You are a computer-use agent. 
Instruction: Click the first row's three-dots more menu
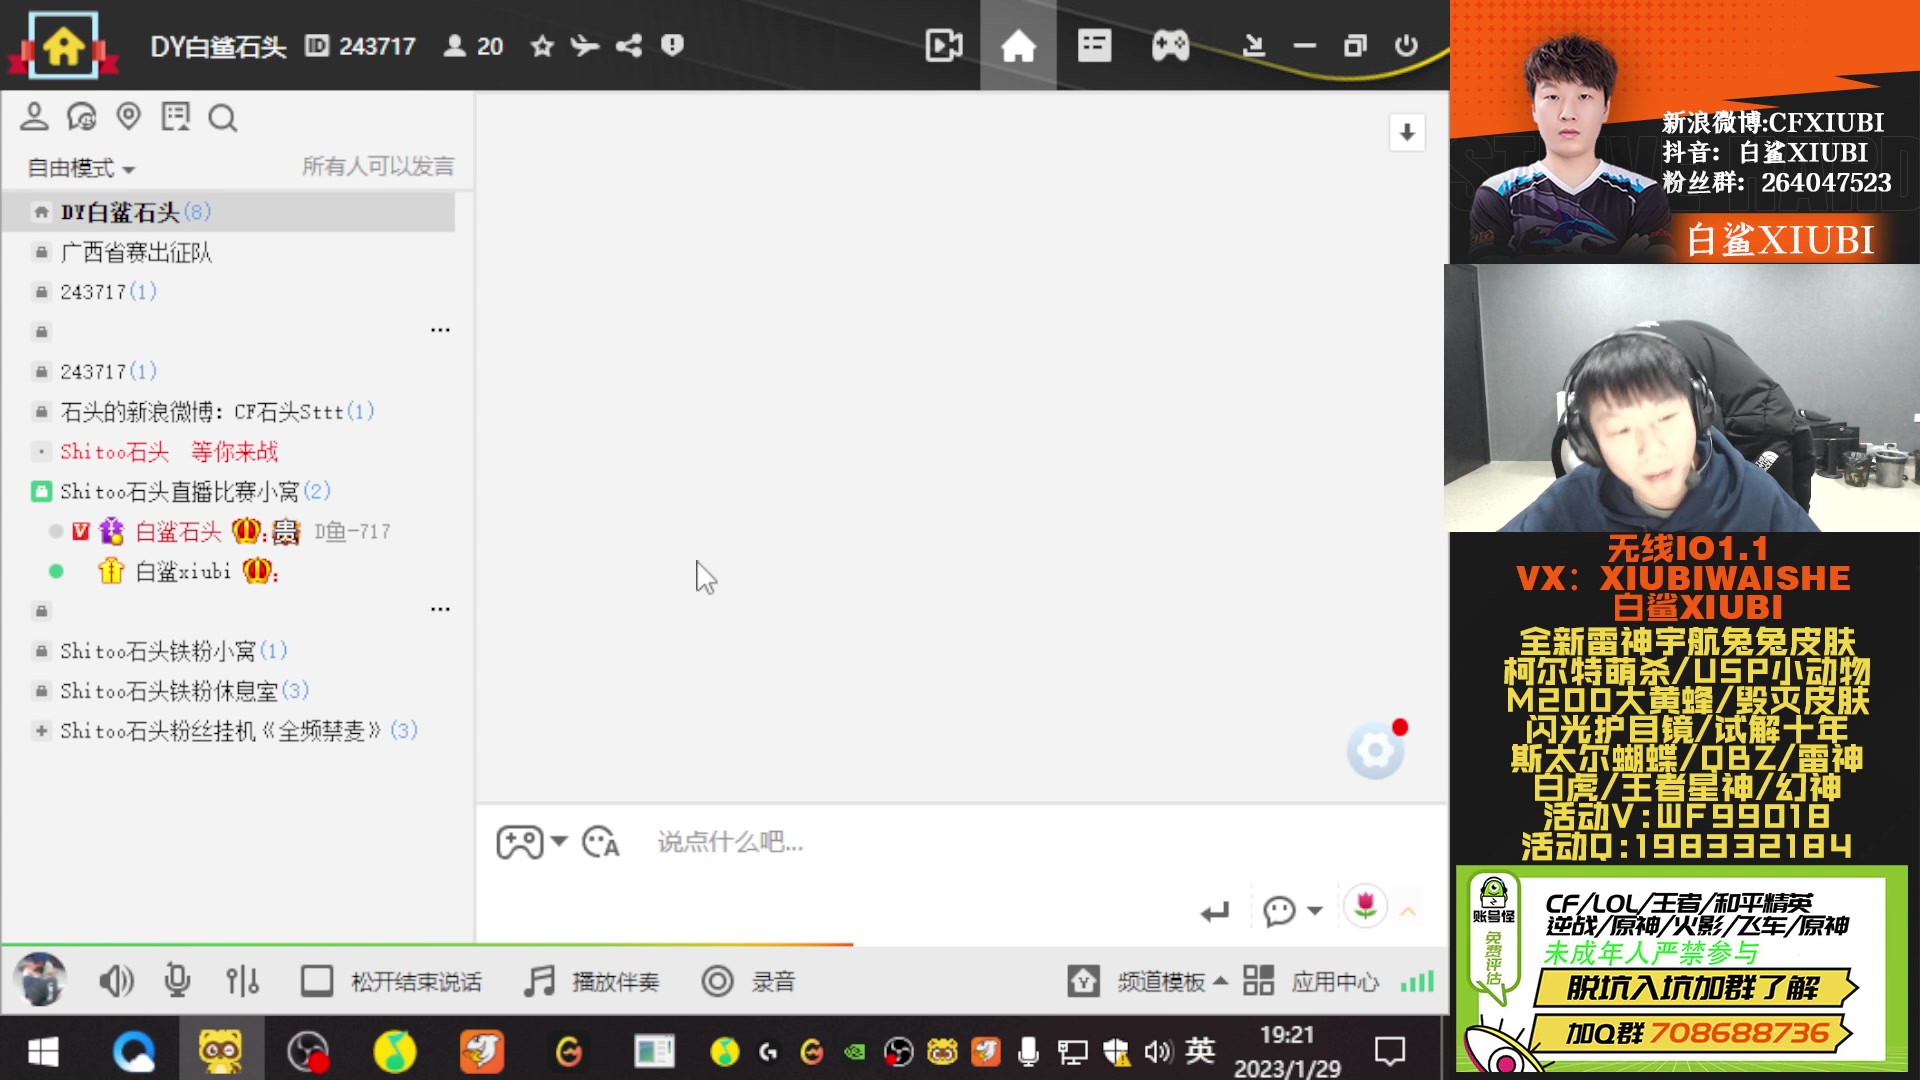click(x=440, y=330)
